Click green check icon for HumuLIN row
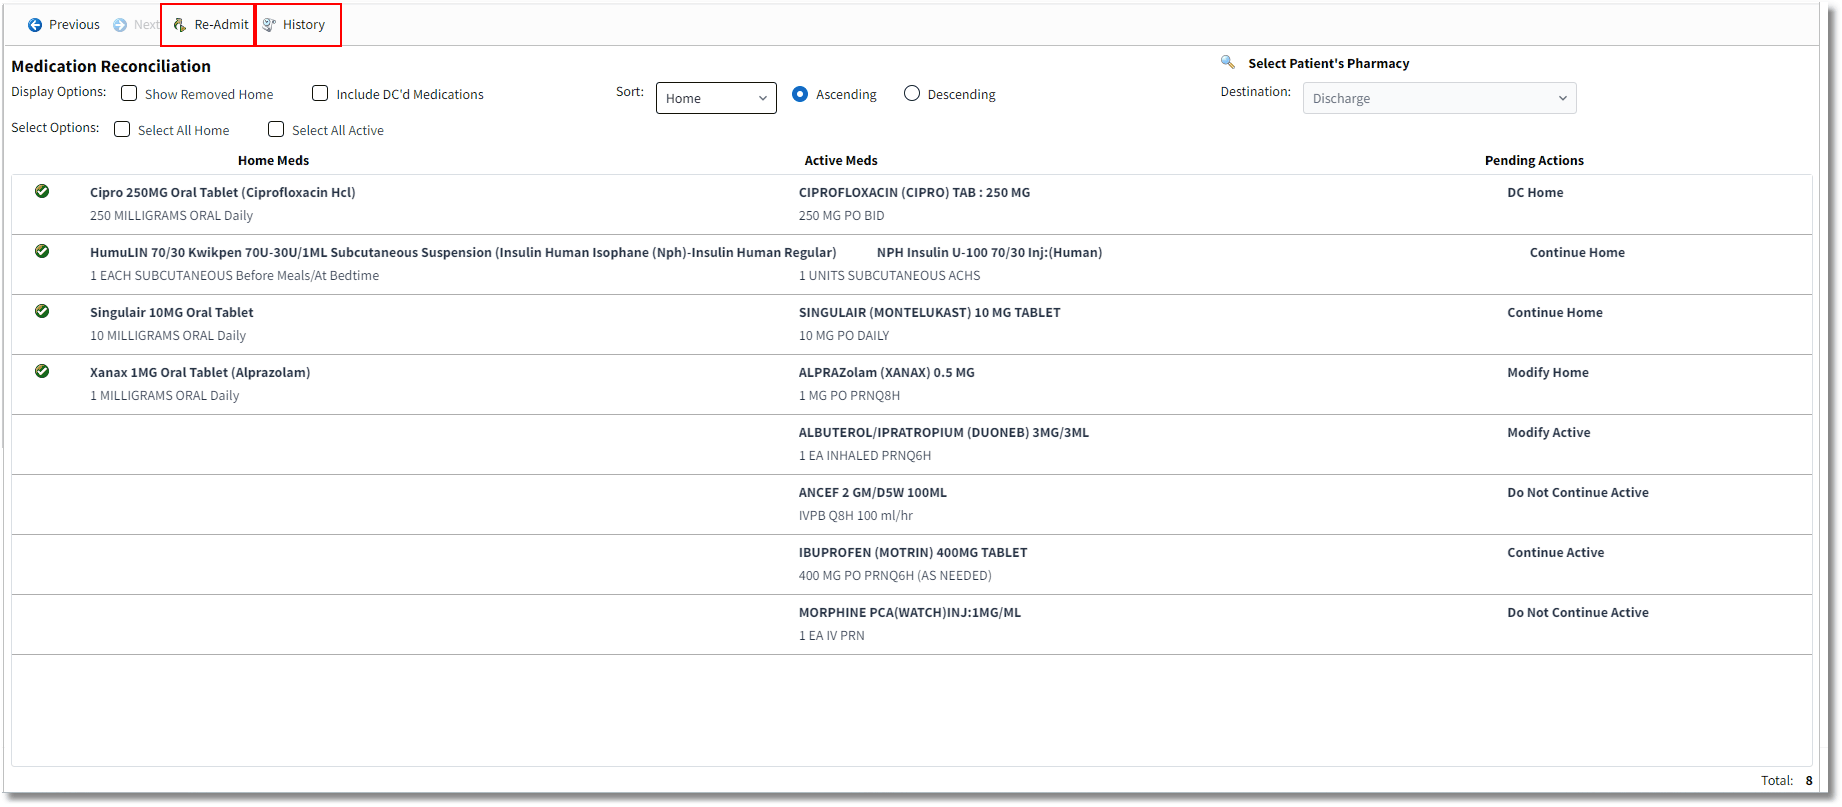This screenshot has height=807, width=1842. tap(42, 251)
